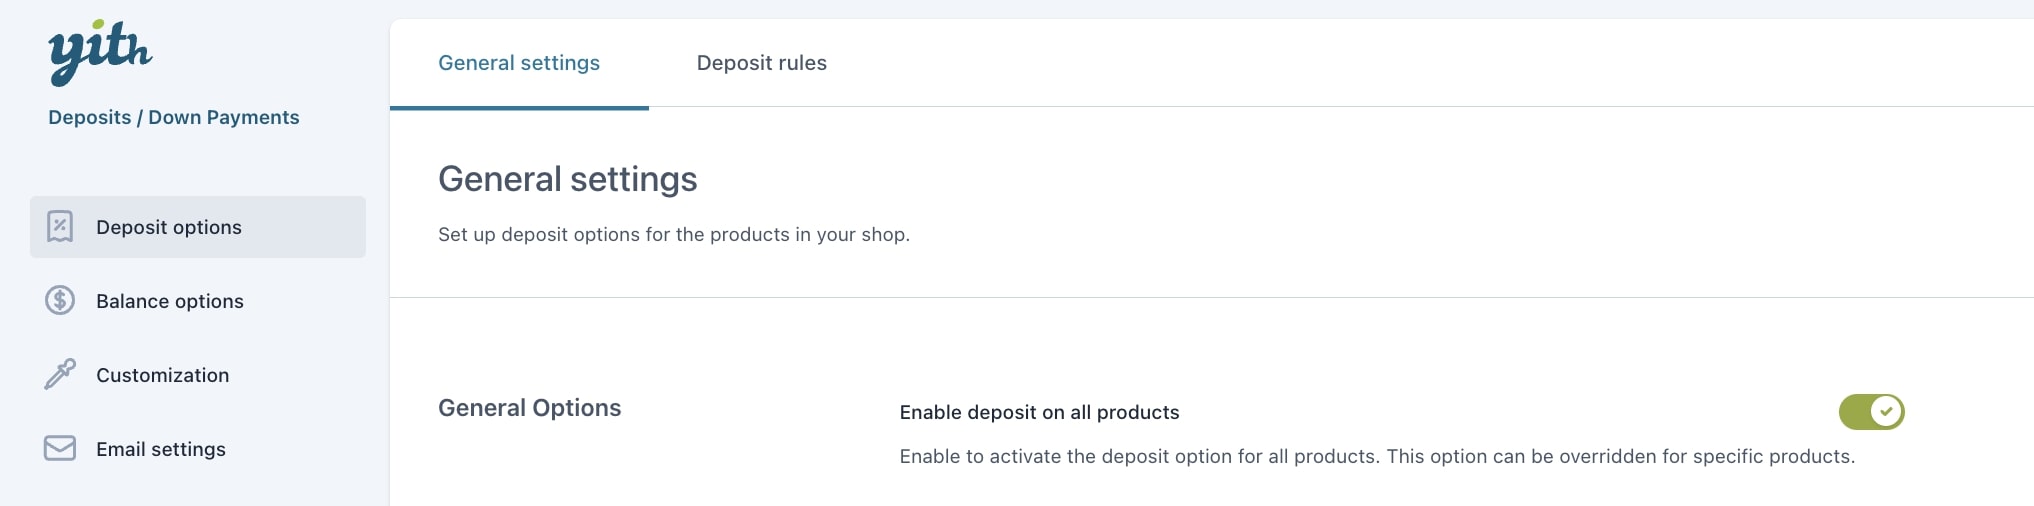
Task: Click the Deposit options receipt icon
Action: tap(60, 227)
